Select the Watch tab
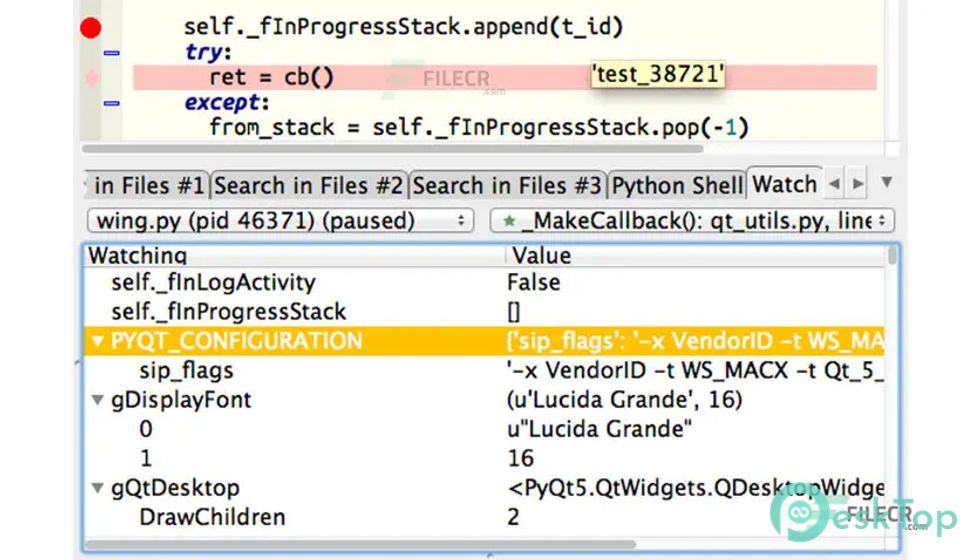This screenshot has height=560, width=980. coord(784,185)
